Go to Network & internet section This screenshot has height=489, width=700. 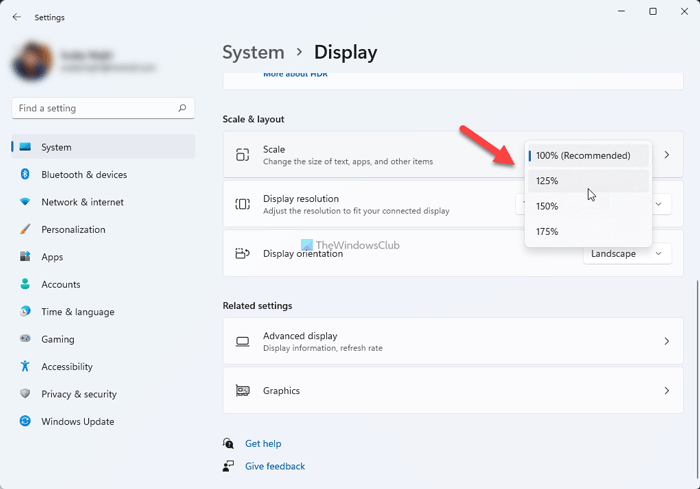click(82, 202)
